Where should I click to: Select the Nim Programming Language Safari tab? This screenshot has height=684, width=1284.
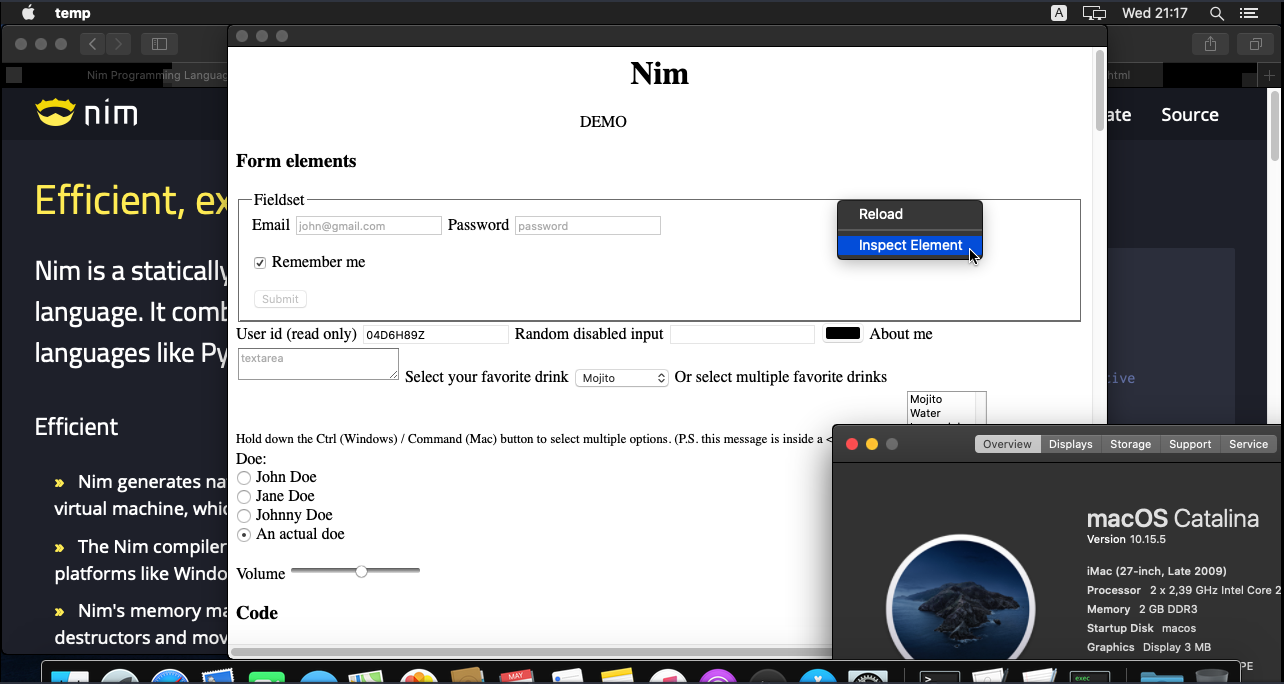(115, 75)
